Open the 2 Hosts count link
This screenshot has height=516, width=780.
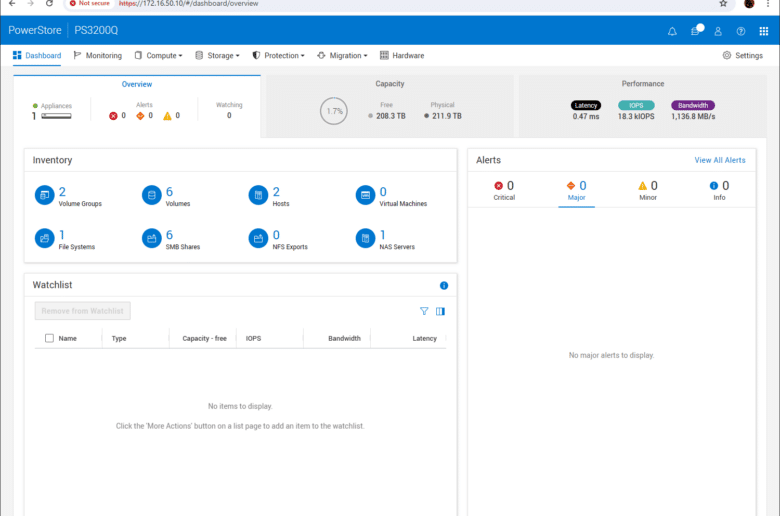click(x=276, y=192)
